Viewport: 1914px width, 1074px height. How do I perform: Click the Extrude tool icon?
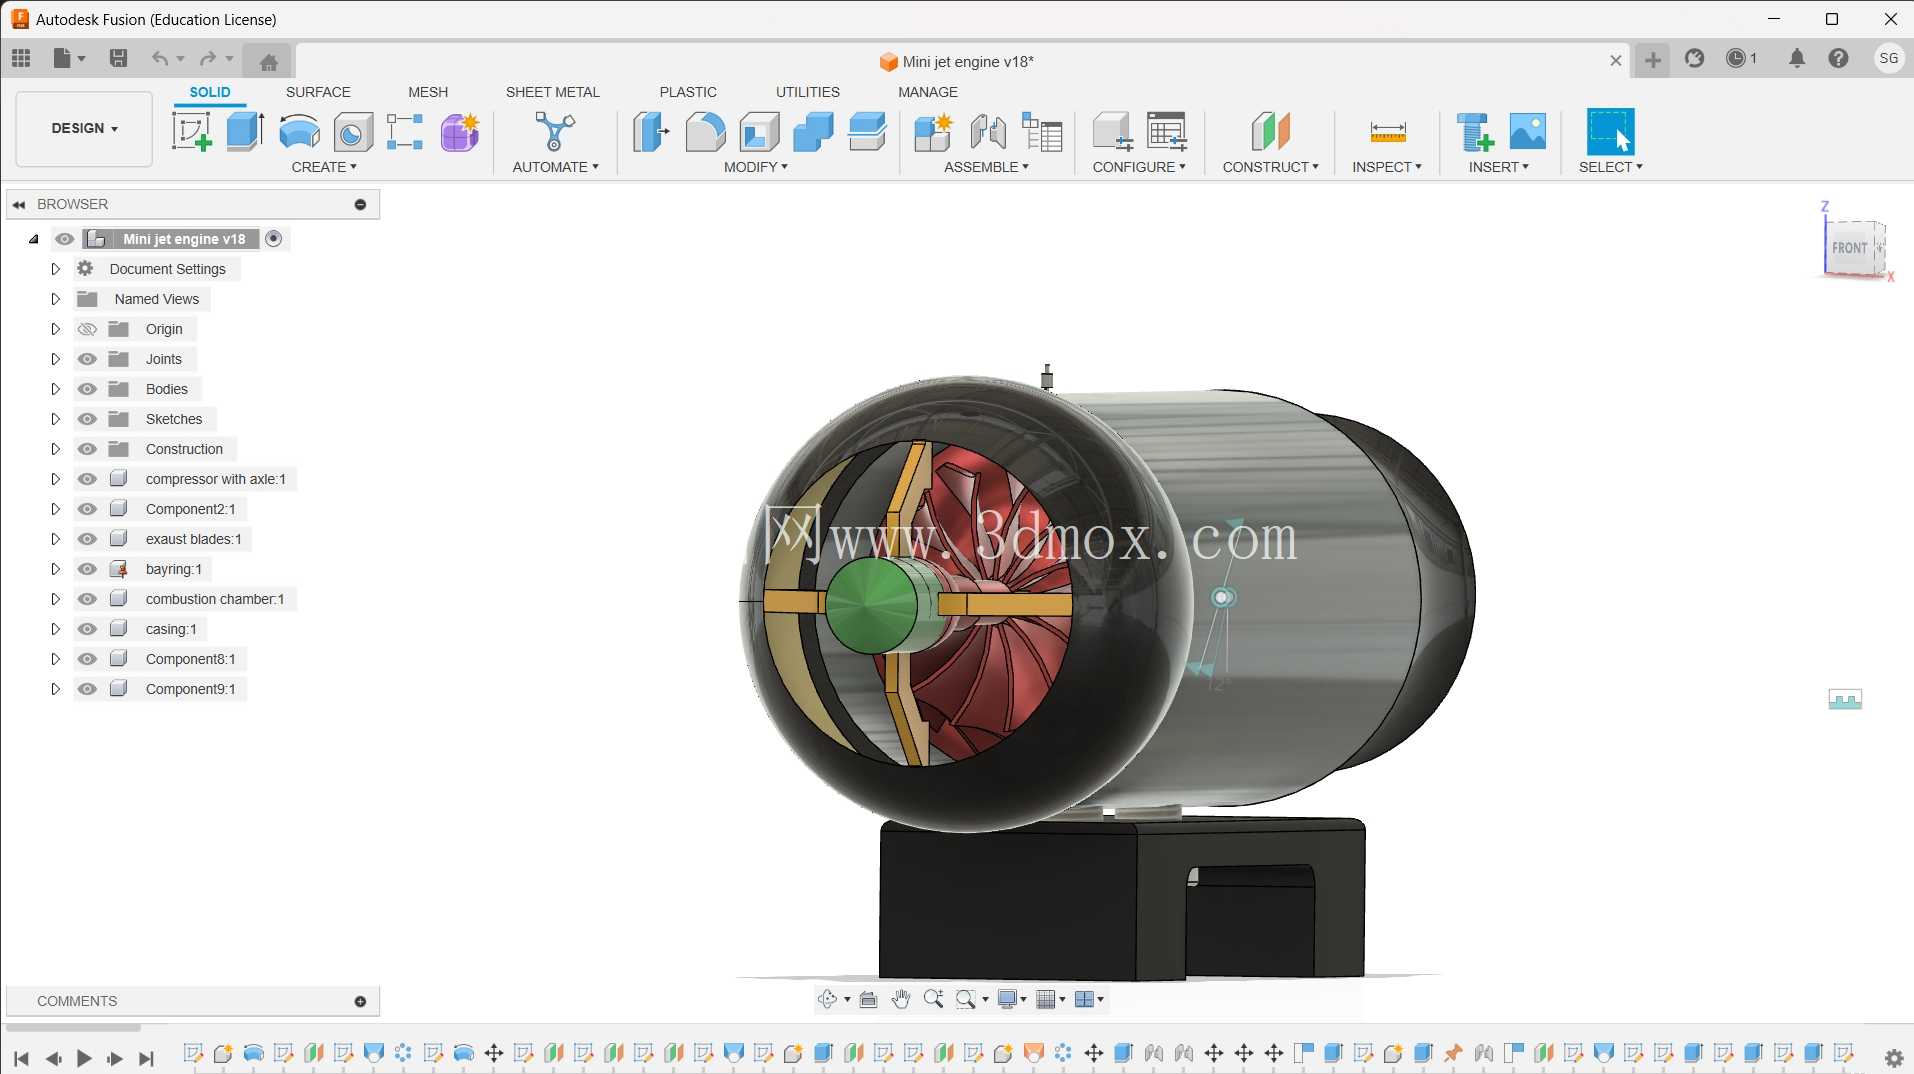(x=245, y=131)
